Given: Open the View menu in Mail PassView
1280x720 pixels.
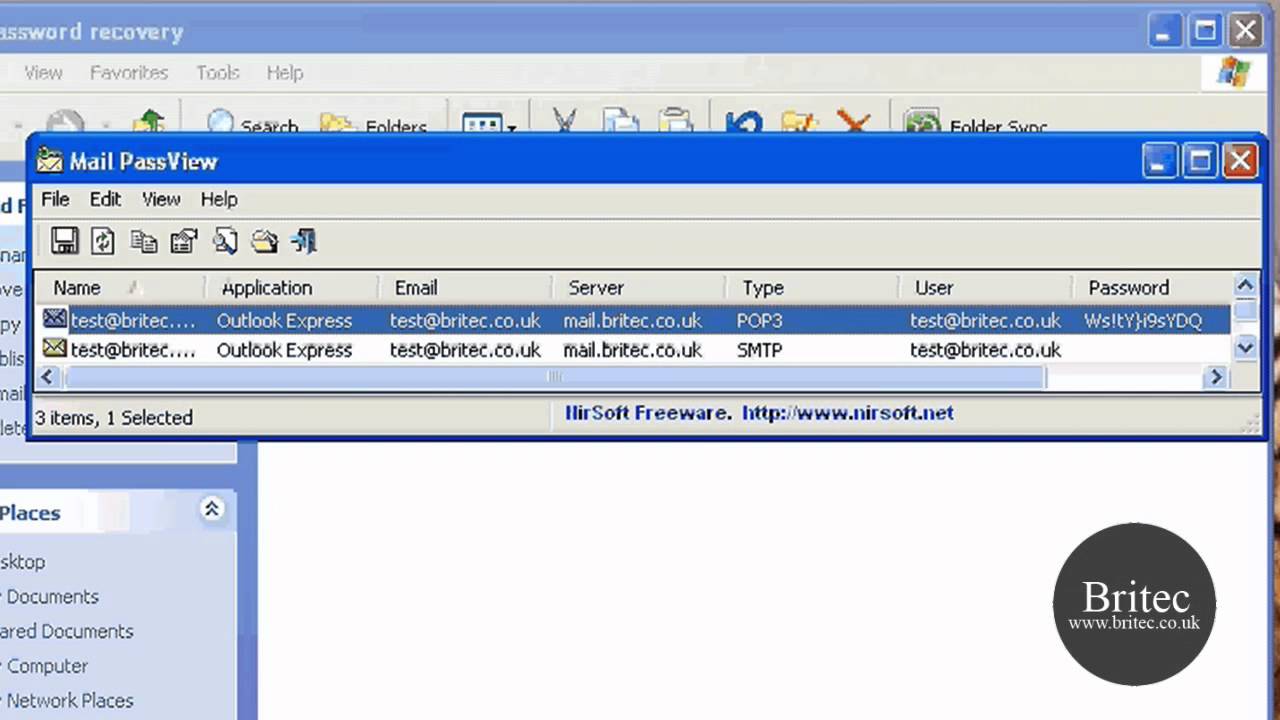Looking at the screenshot, I should [x=160, y=199].
